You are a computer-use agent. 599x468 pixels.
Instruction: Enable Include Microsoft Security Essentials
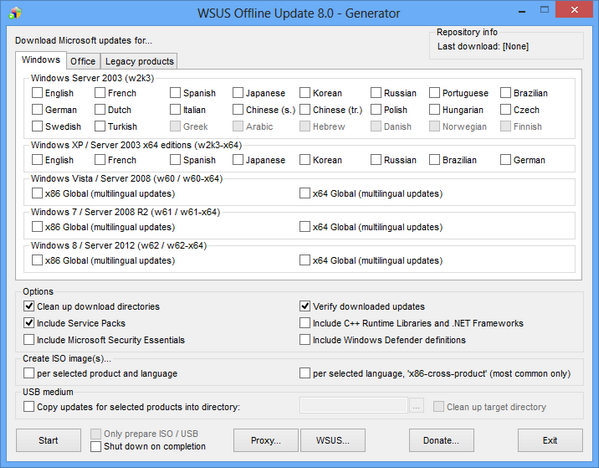(29, 340)
